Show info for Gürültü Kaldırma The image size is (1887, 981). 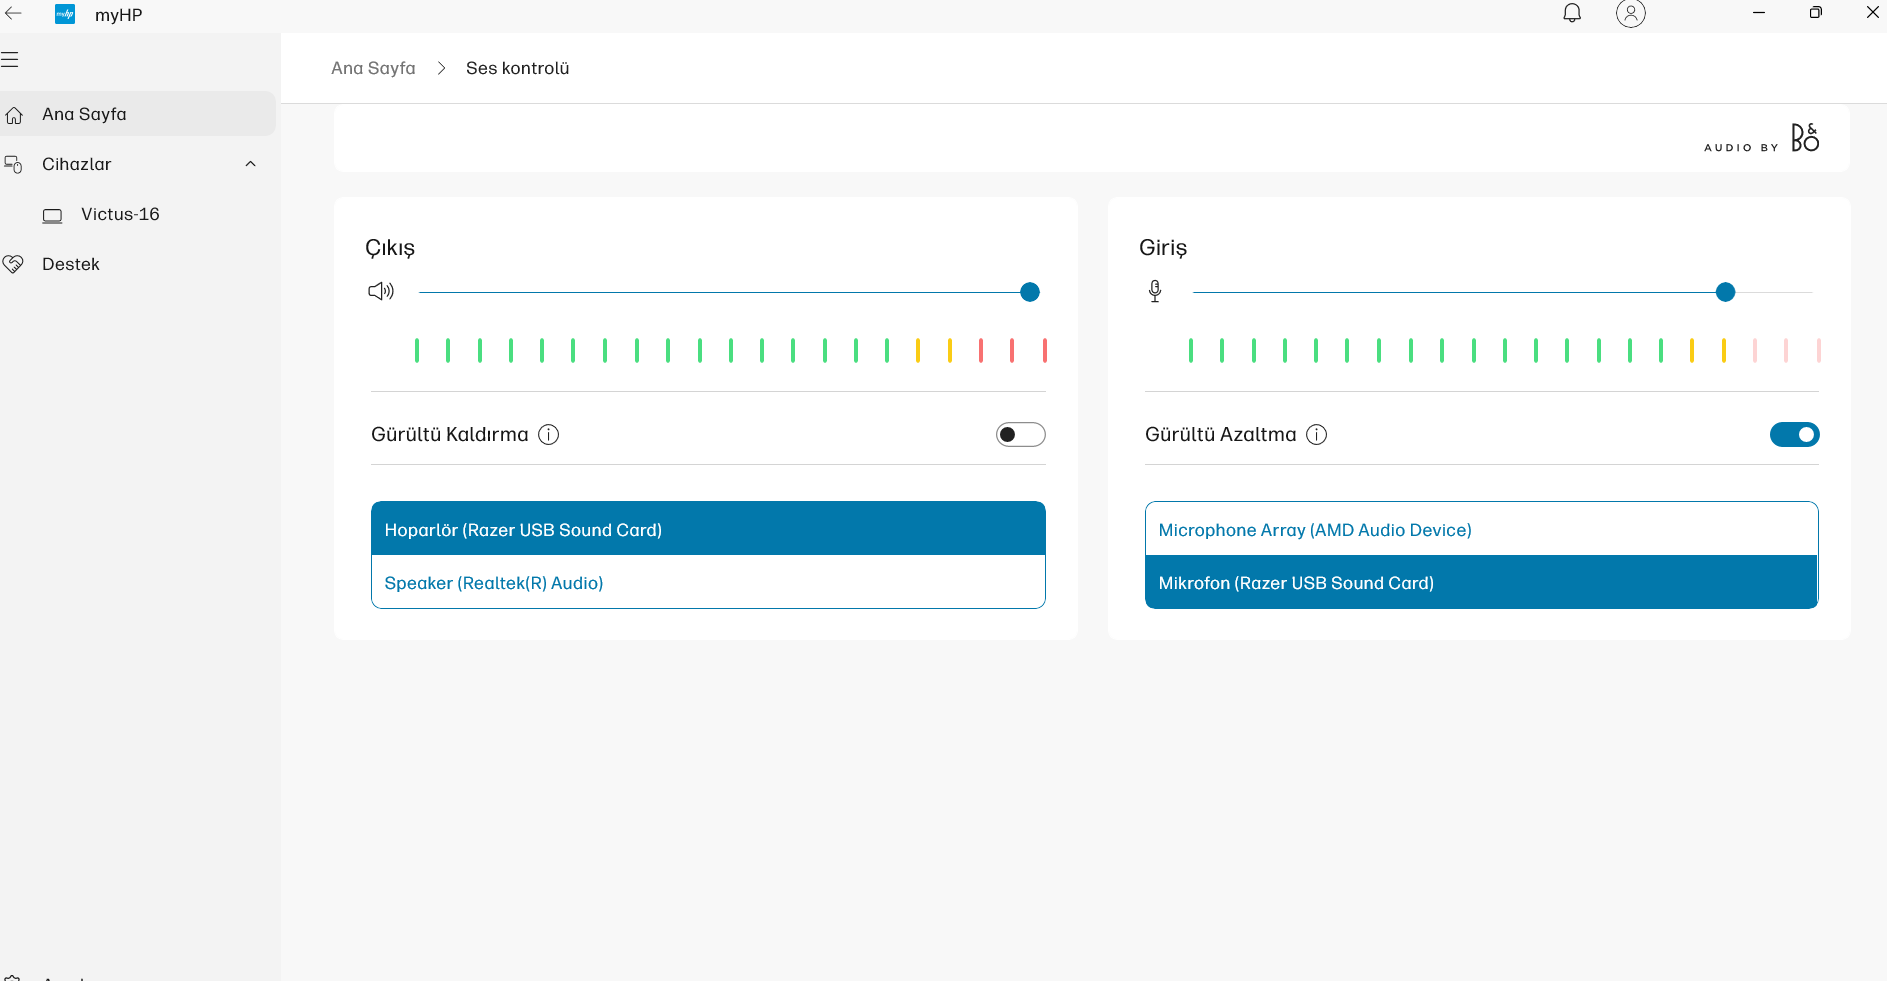(x=548, y=434)
